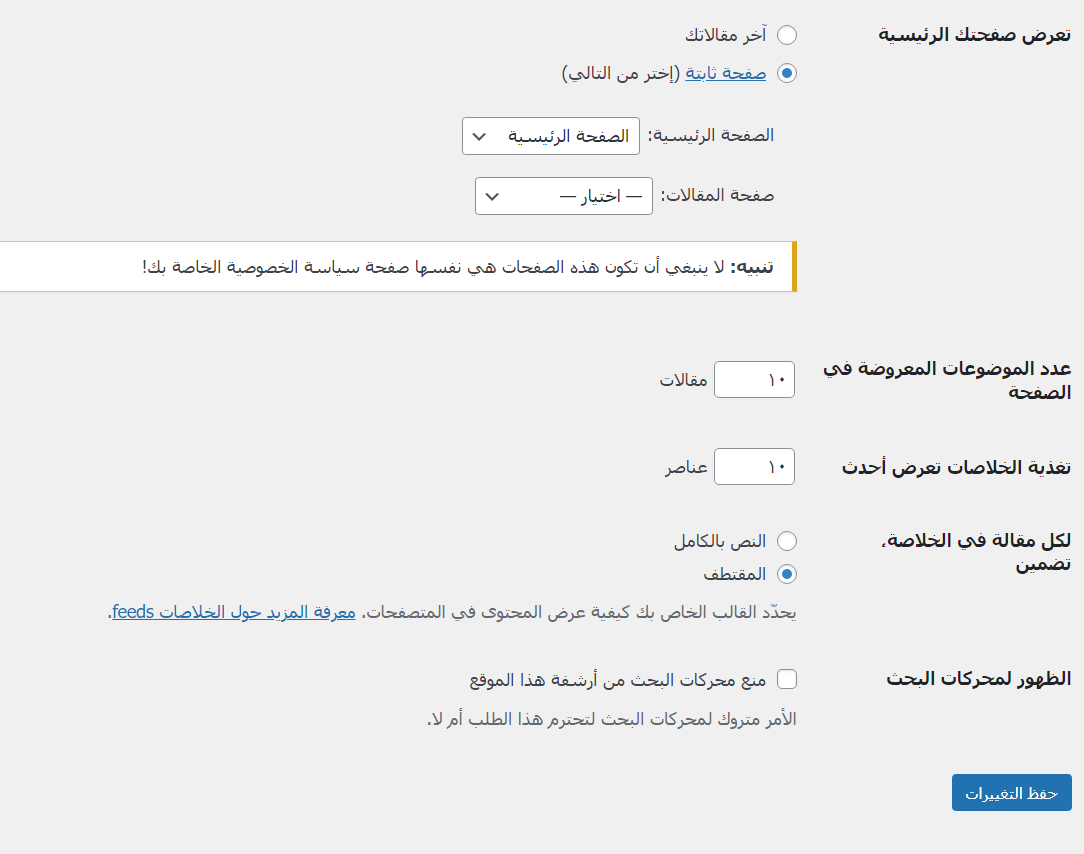Expand the "صفحة المقالات" dropdown showing "— اختيار —"
This screenshot has height=854, width=1084.
point(563,196)
